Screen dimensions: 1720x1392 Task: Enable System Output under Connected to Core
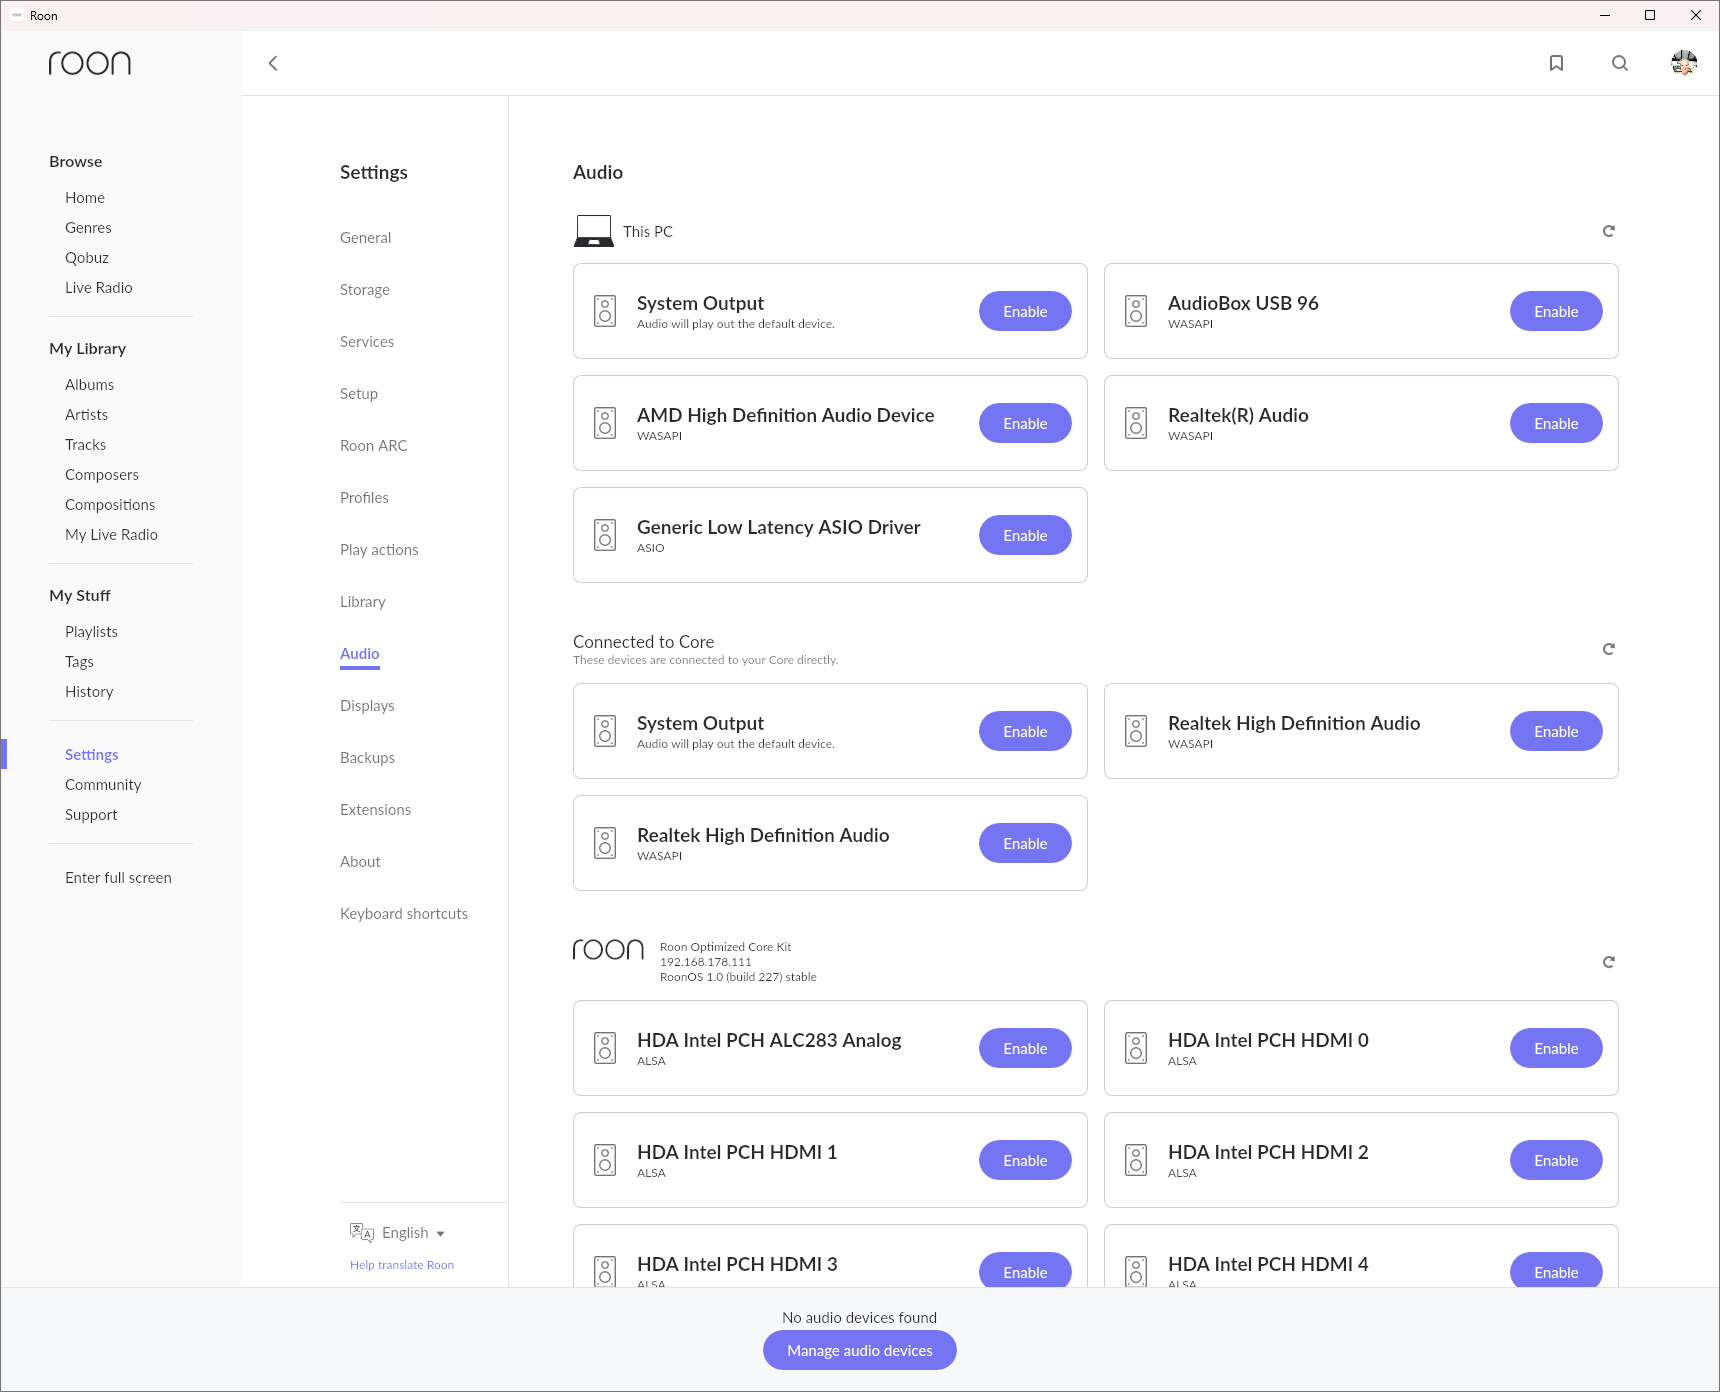click(1025, 731)
